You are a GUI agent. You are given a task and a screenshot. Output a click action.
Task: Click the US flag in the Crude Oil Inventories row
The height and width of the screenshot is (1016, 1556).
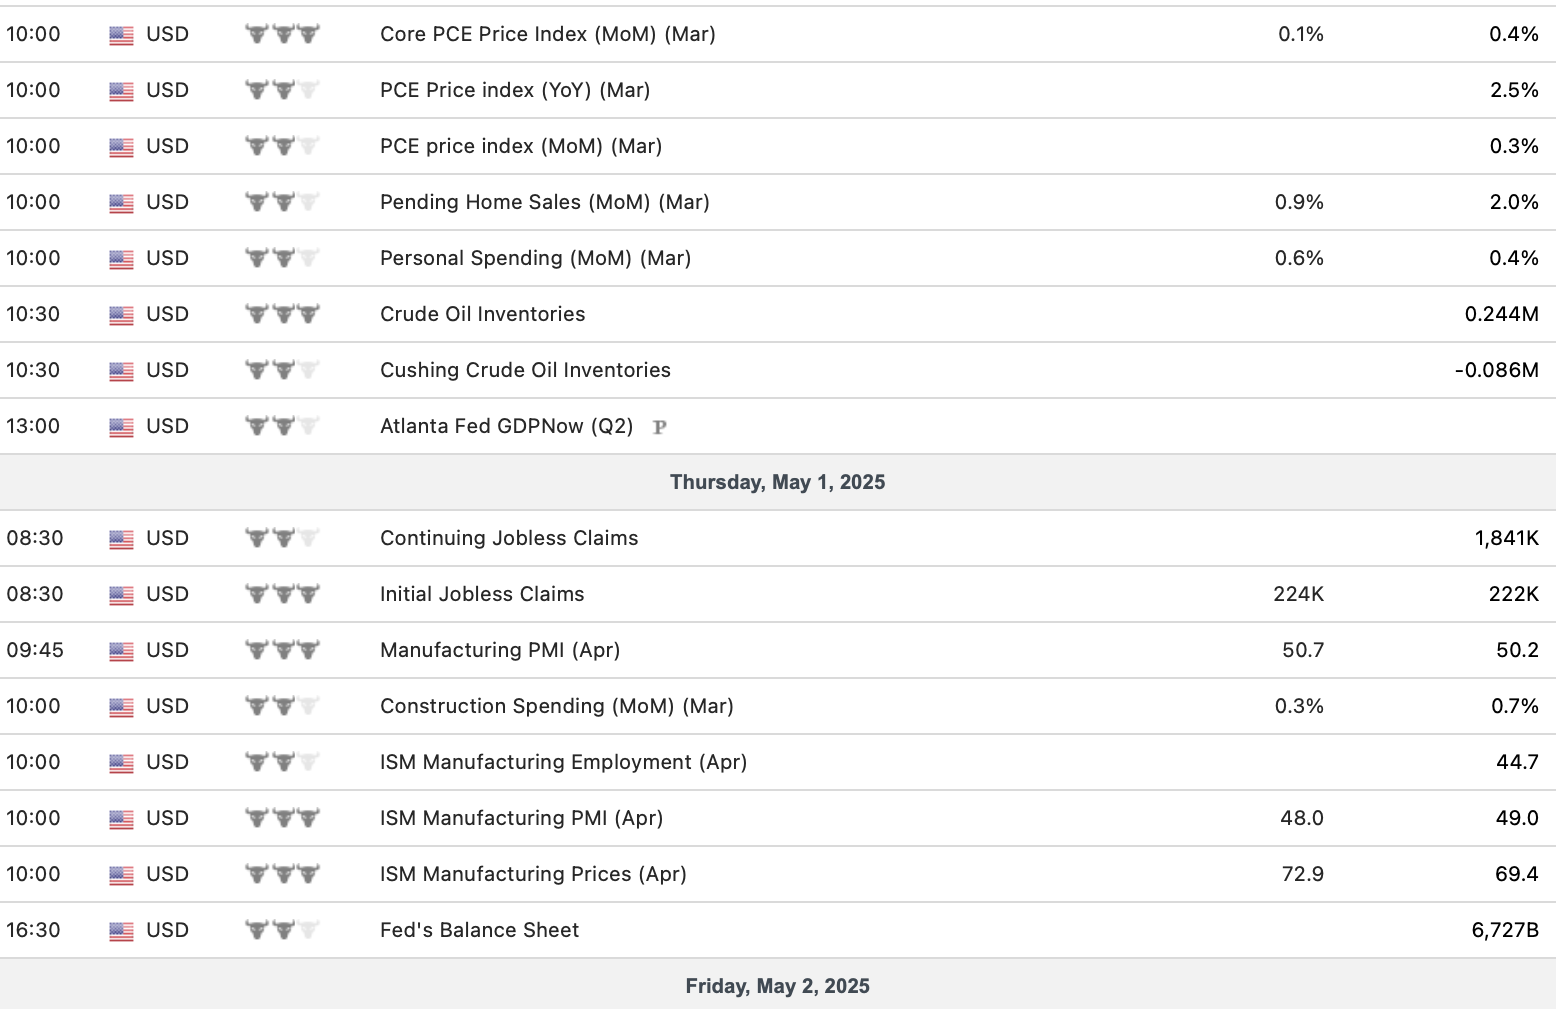coord(121,315)
